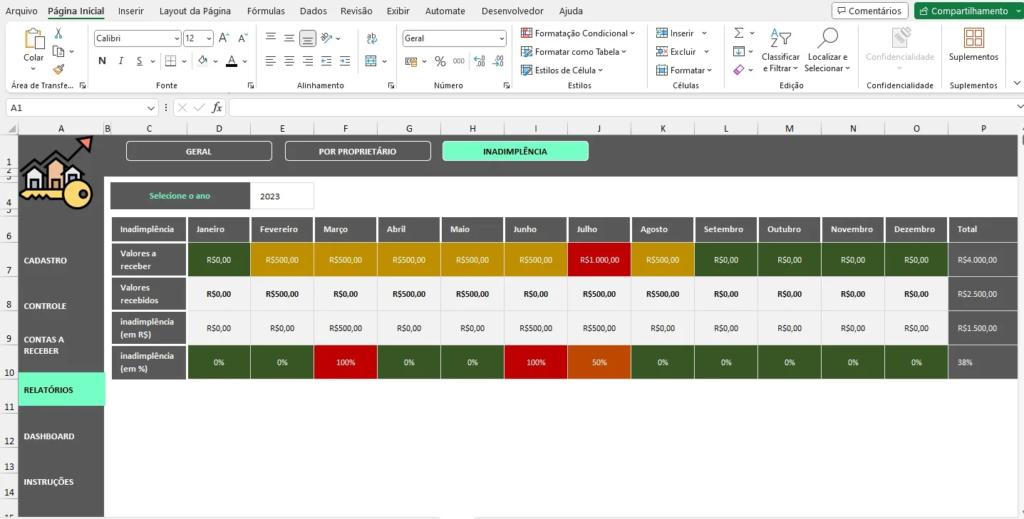Image resolution: width=1024 pixels, height=519 pixels.
Task: Click the year cell showing 2023
Action: click(x=281, y=196)
